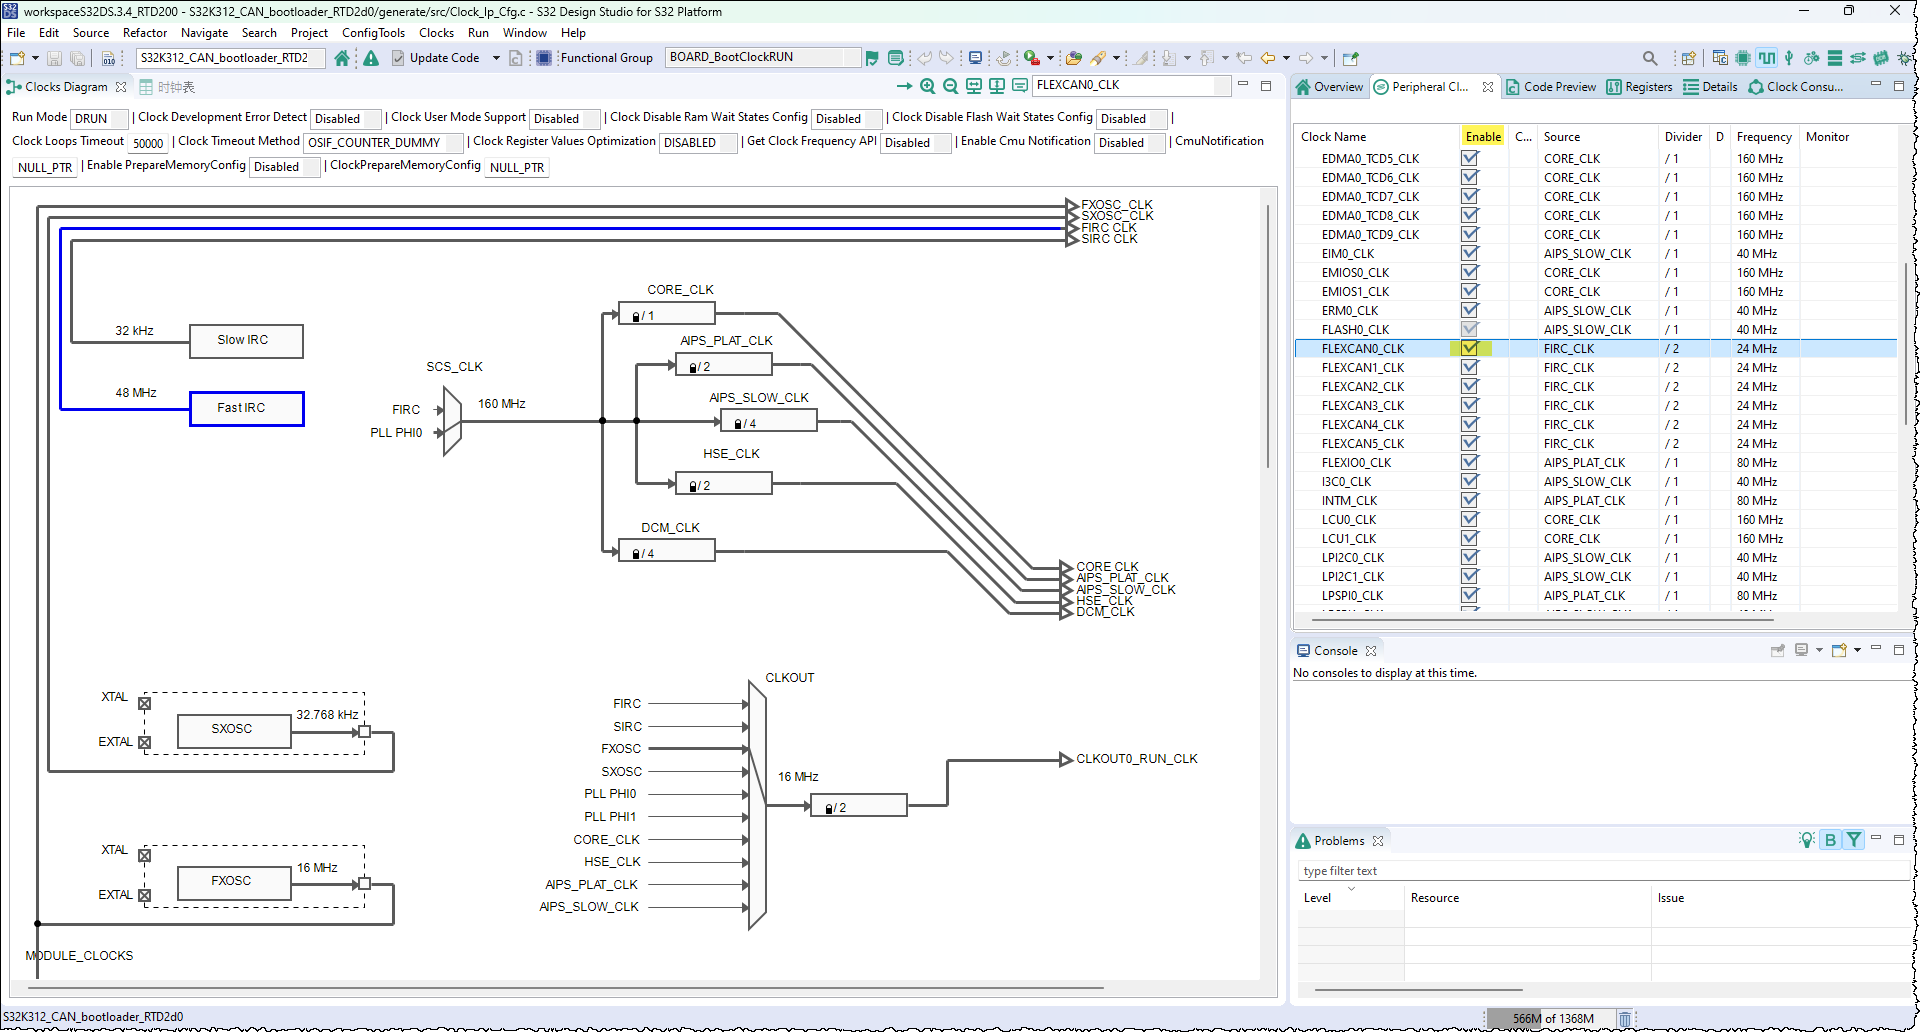The width and height of the screenshot is (1920, 1032).
Task: Open Clock Development Error Detect dropdown
Action: click(345, 118)
